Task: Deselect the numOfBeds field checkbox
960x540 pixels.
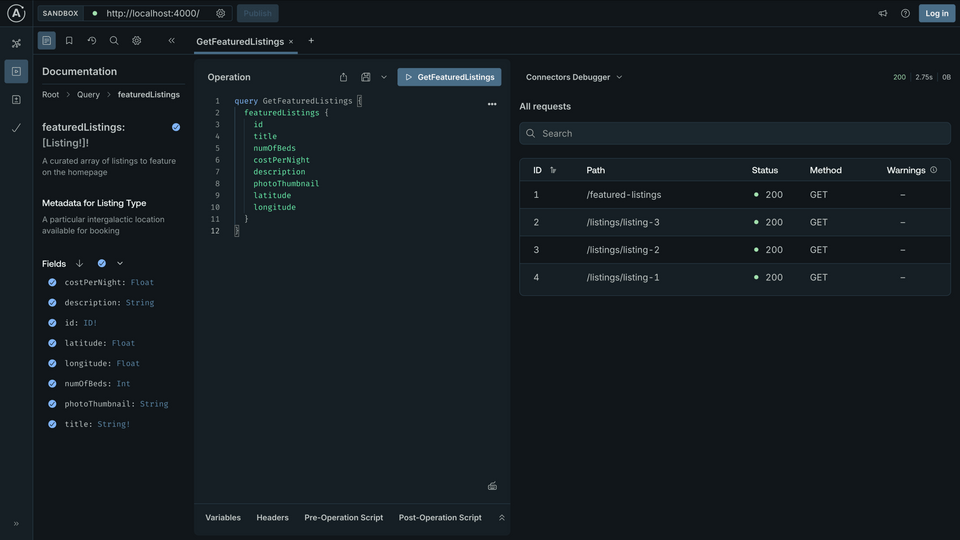Action: coord(53,384)
